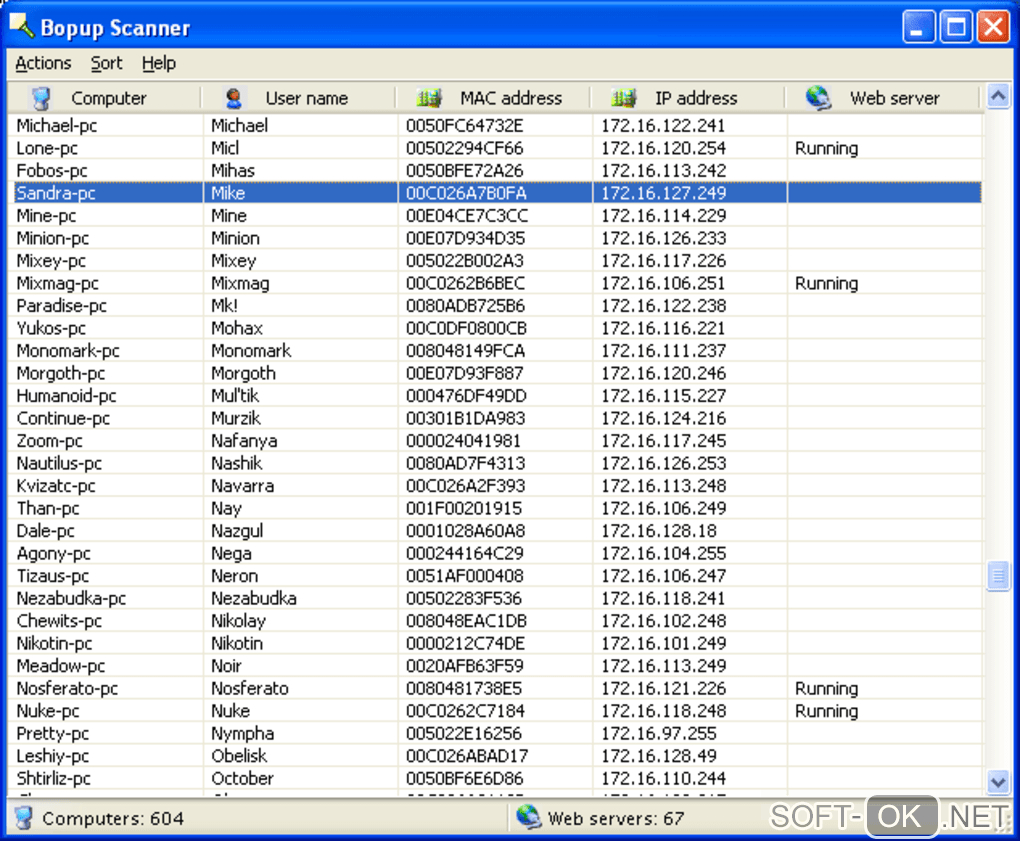Click user name Minion
1020x841 pixels.
point(235,238)
